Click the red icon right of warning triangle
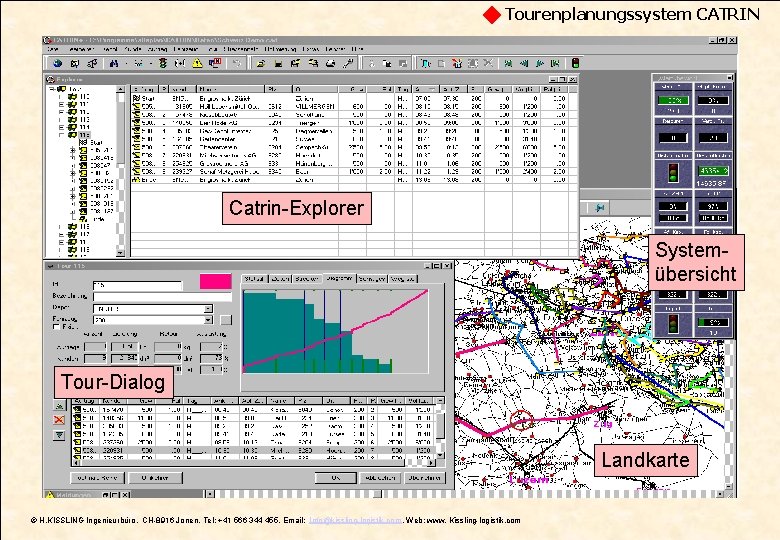The width and height of the screenshot is (780, 540). click(x=214, y=63)
